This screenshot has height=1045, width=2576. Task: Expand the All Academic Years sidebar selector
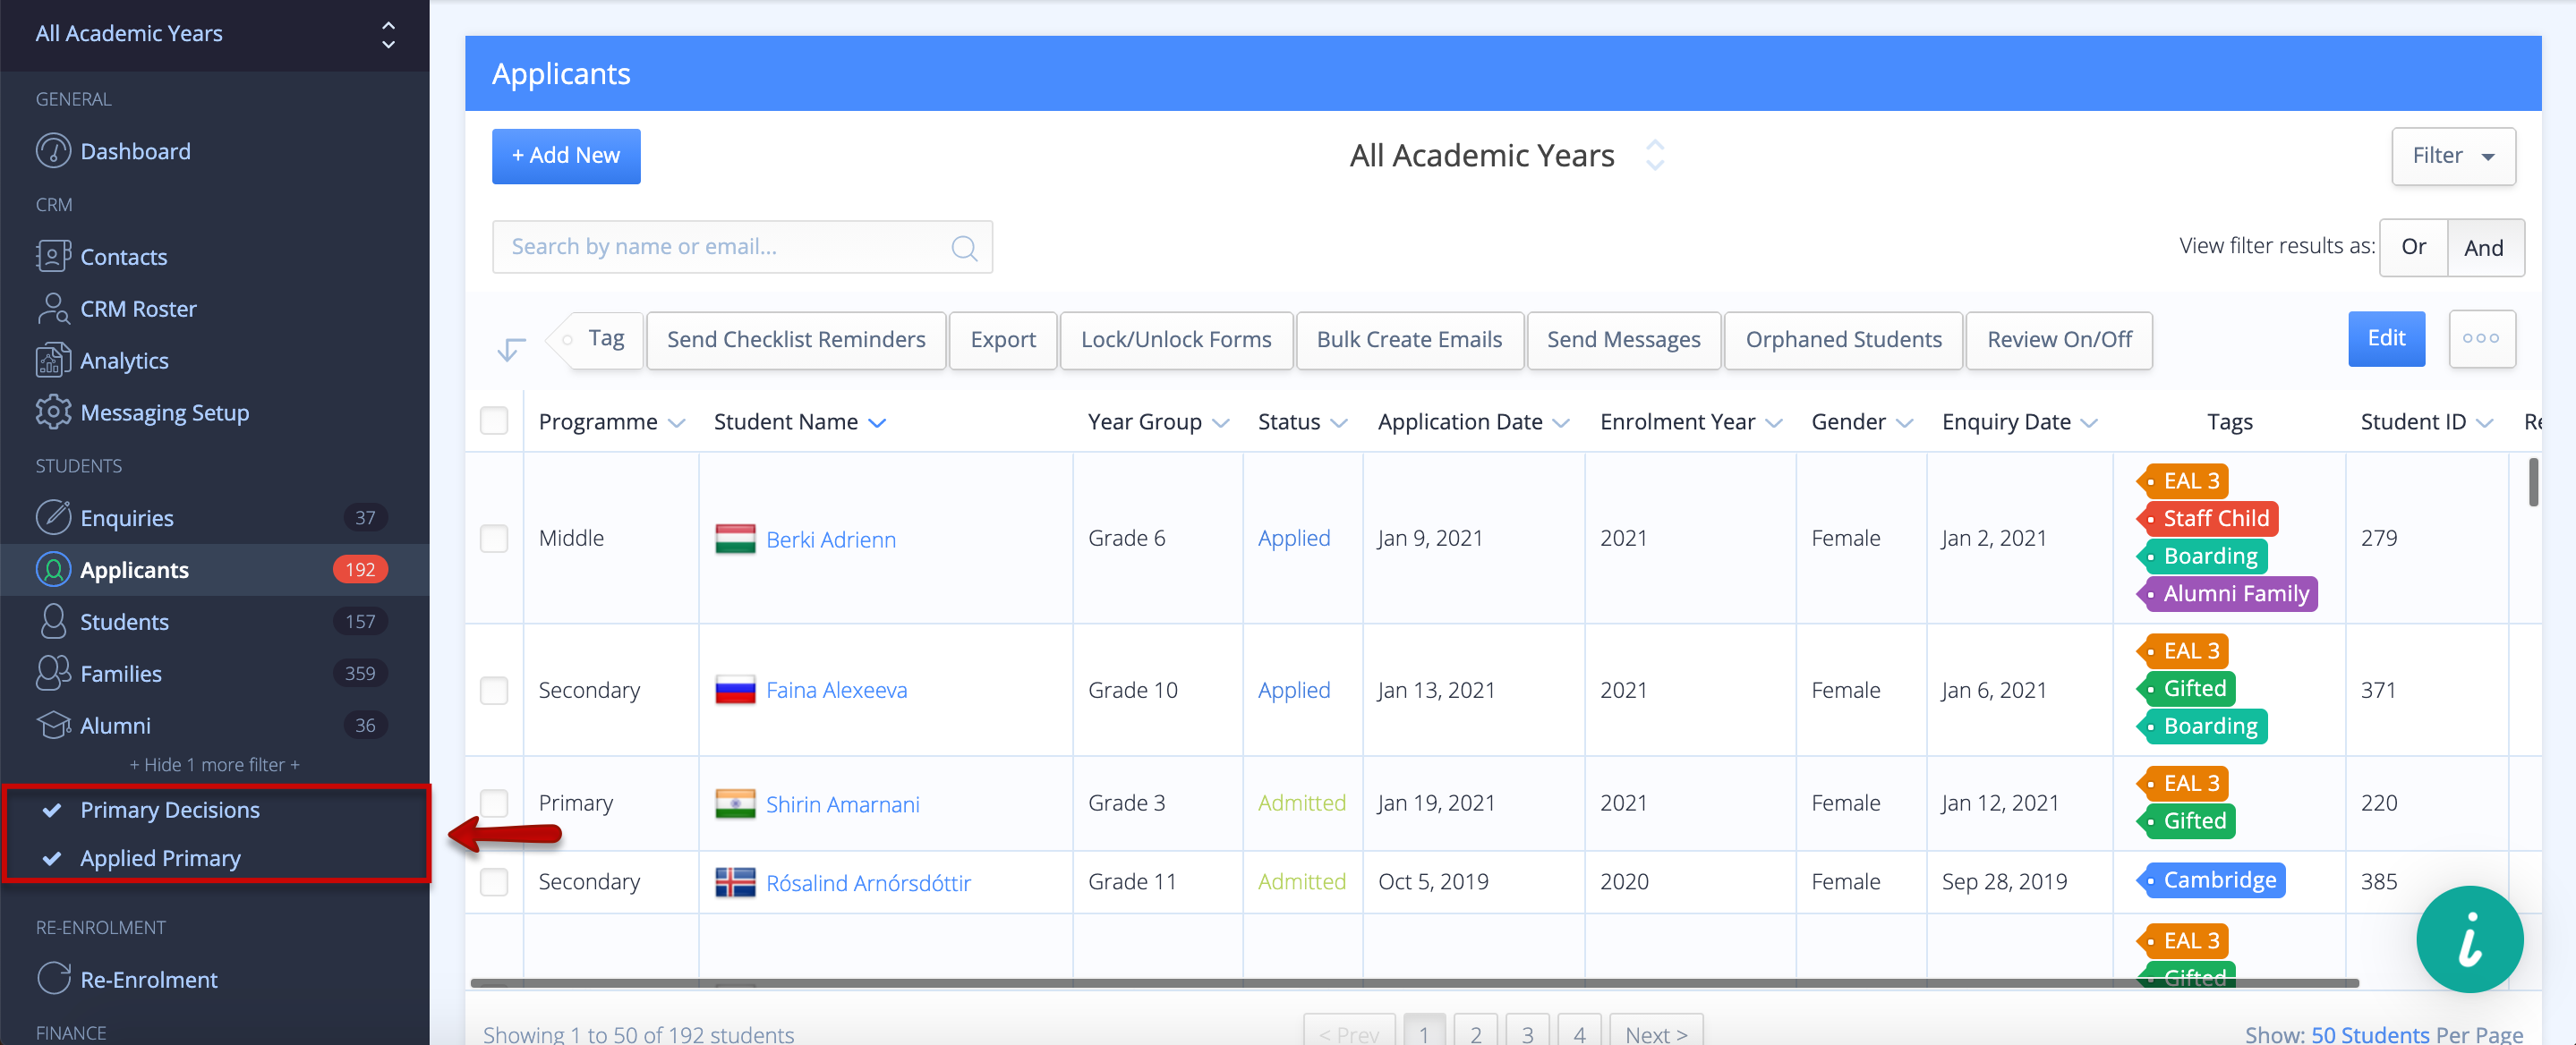click(x=388, y=34)
